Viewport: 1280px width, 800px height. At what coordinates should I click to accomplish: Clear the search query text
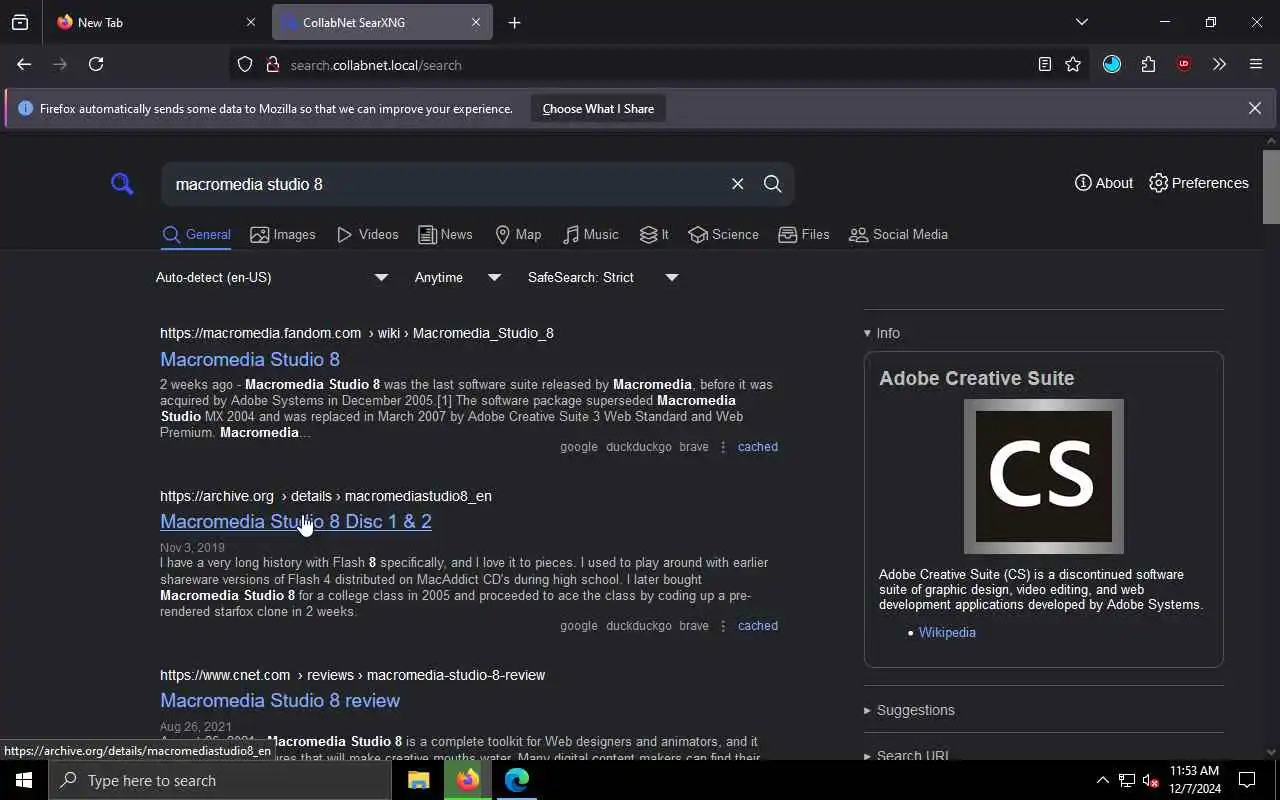pos(737,184)
